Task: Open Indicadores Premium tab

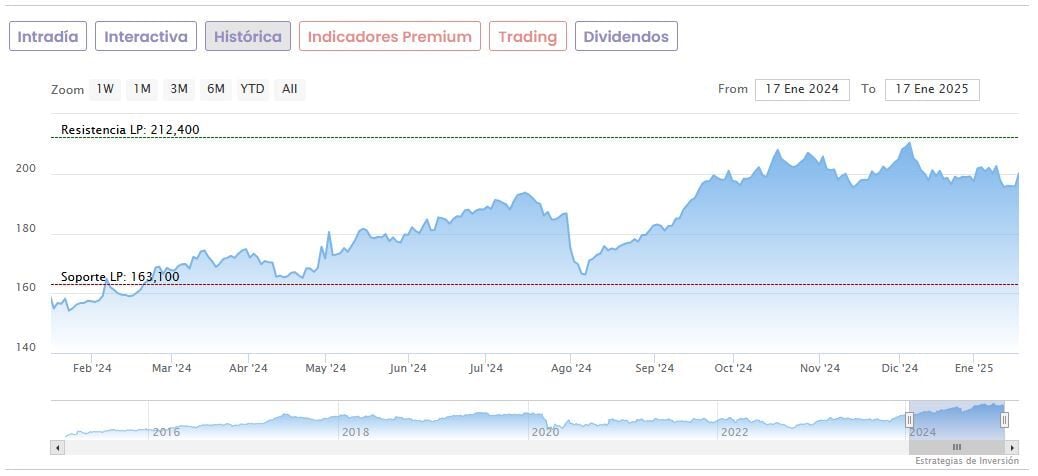Action: [389, 37]
